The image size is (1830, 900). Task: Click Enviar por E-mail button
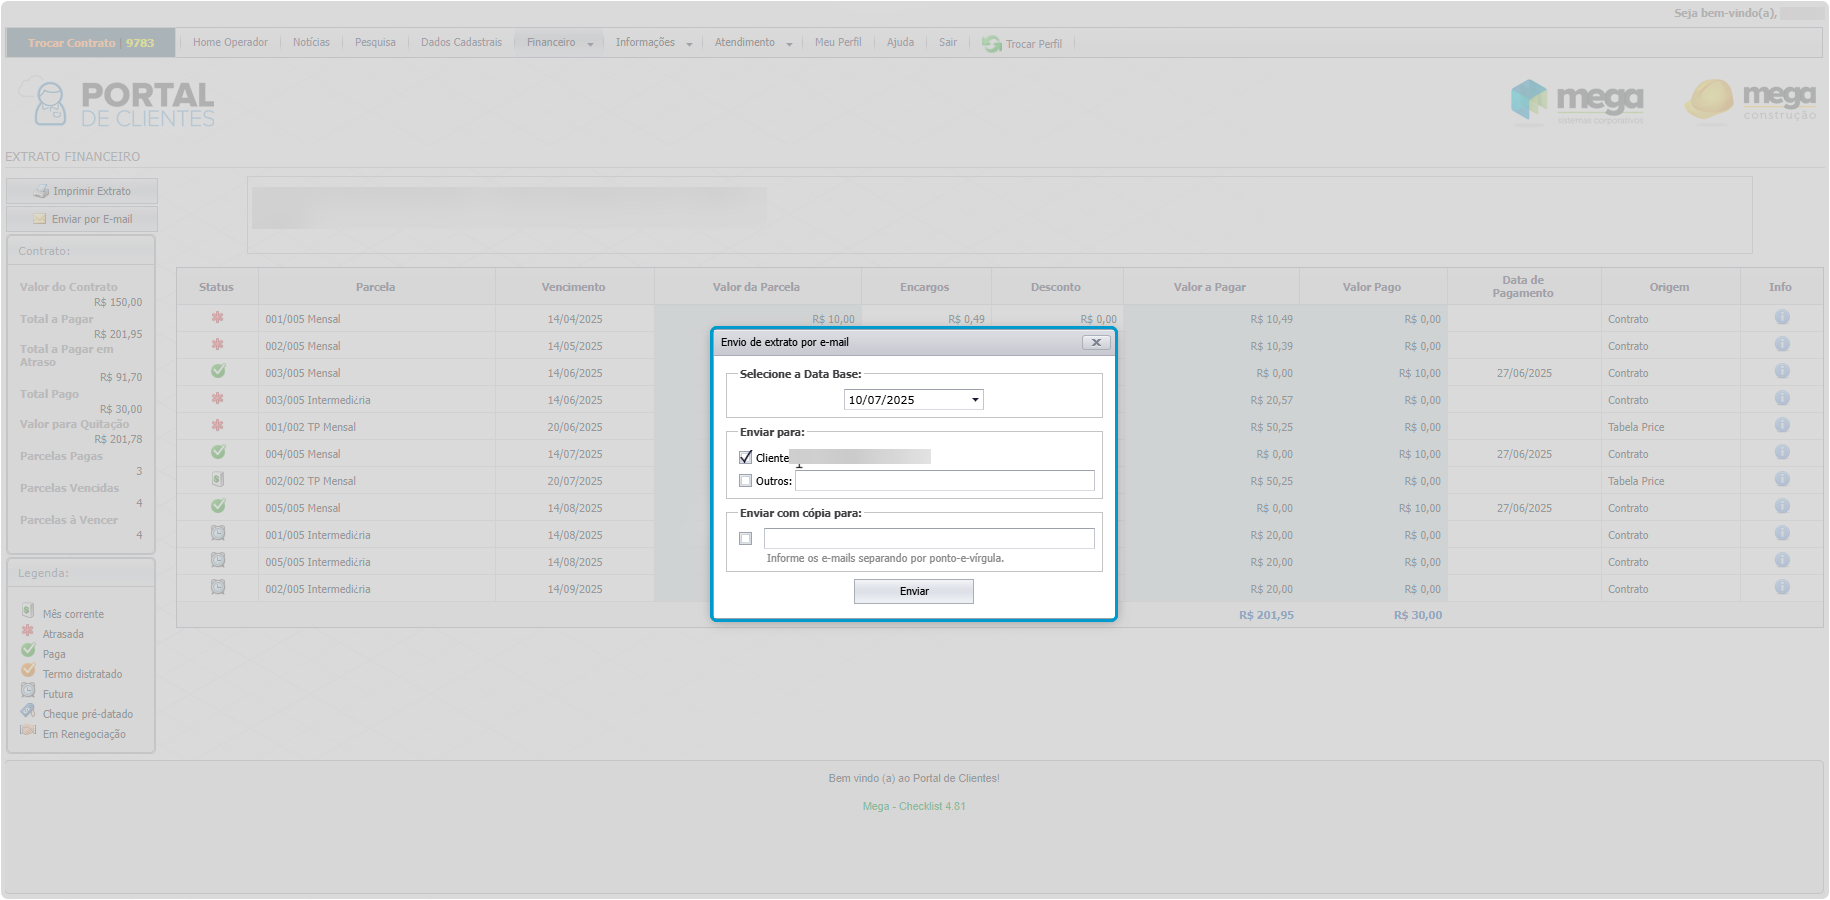click(82, 219)
